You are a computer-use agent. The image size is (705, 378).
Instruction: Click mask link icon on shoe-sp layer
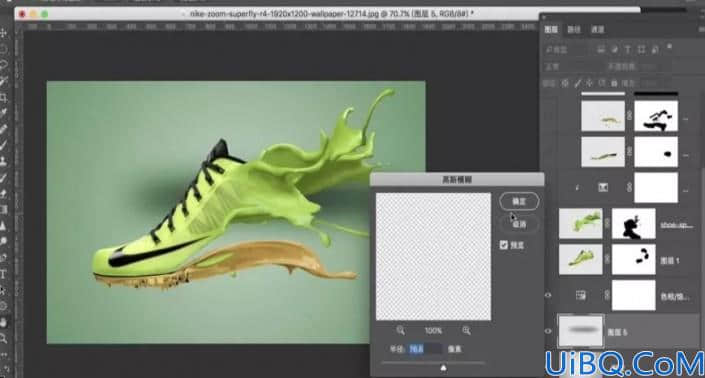(607, 223)
